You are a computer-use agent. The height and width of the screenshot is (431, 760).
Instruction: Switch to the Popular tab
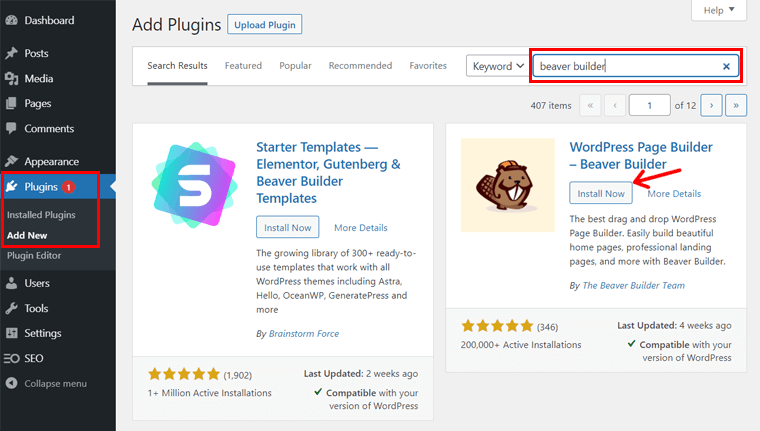[x=295, y=66]
